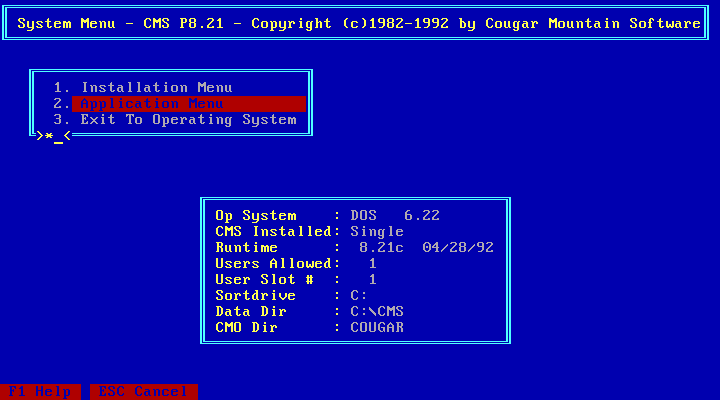Click the COUGAR directory value

[377, 327]
